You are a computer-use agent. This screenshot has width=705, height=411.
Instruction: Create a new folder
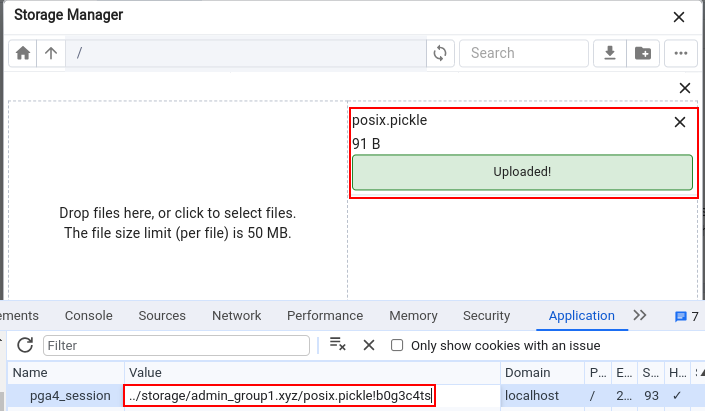[x=643, y=53]
